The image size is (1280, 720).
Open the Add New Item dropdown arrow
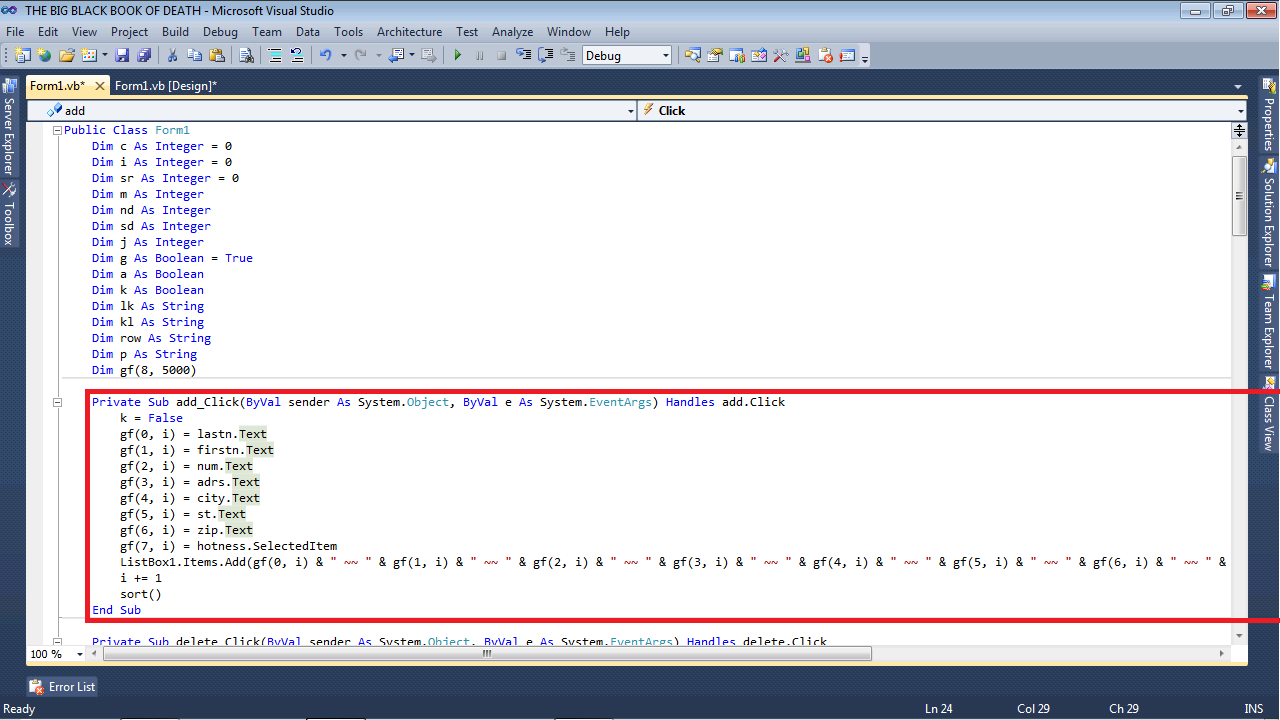pyautogui.click(x=104, y=56)
